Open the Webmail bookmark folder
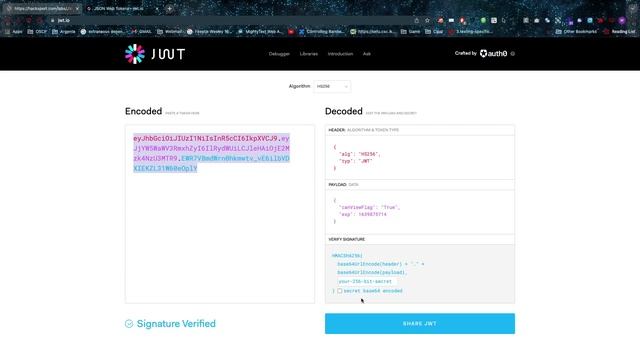 tap(169, 31)
